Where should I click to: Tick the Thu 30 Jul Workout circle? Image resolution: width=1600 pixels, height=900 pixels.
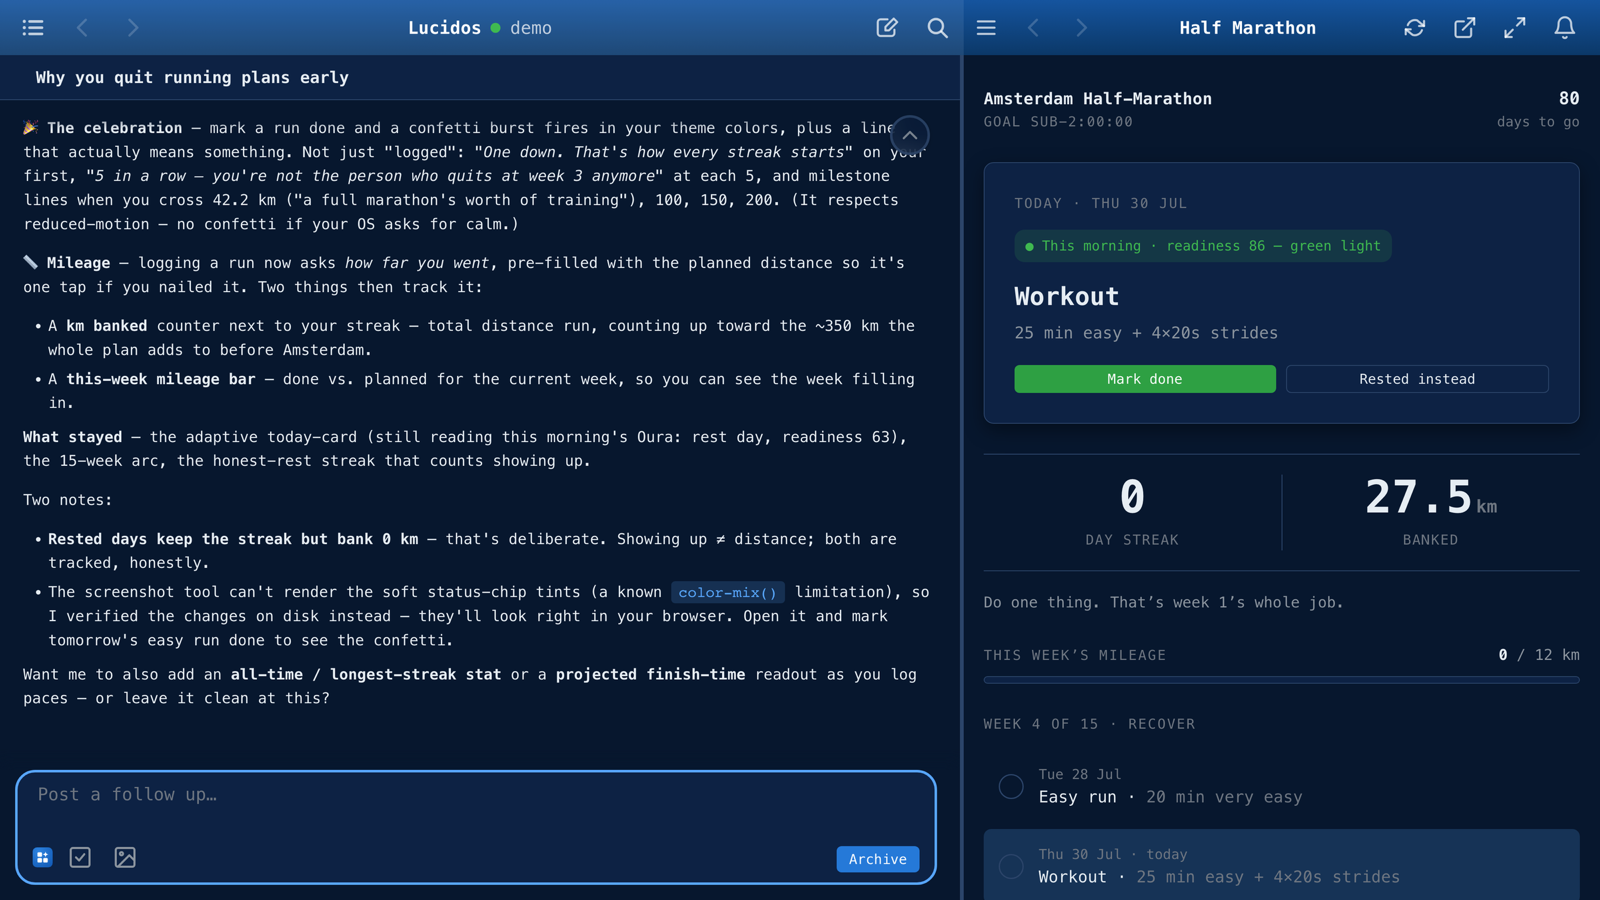[1011, 866]
